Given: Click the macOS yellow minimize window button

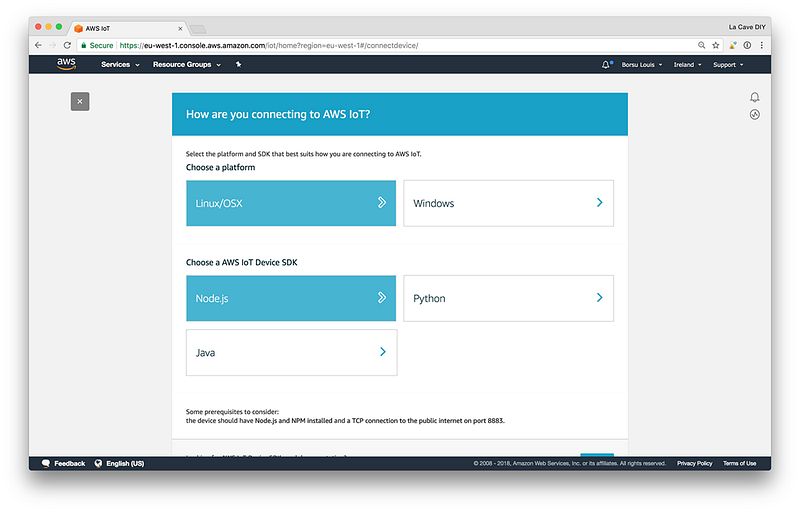Looking at the screenshot, I should 48,27.
